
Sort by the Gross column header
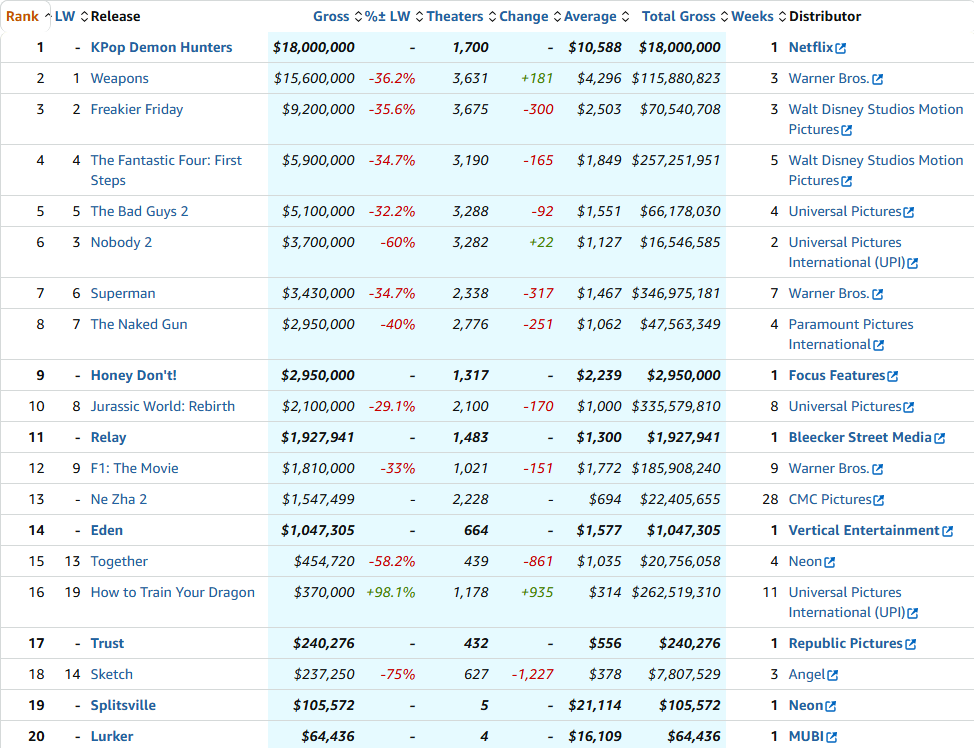coord(331,16)
